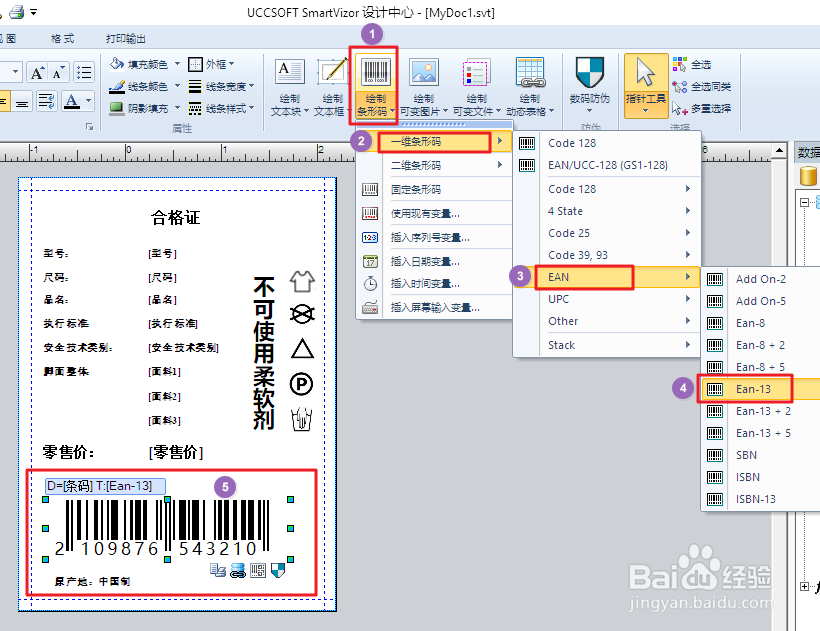820x631 pixels.
Task: Open the Draw Variable File (绘制可变文件) tool
Action: coord(476,87)
